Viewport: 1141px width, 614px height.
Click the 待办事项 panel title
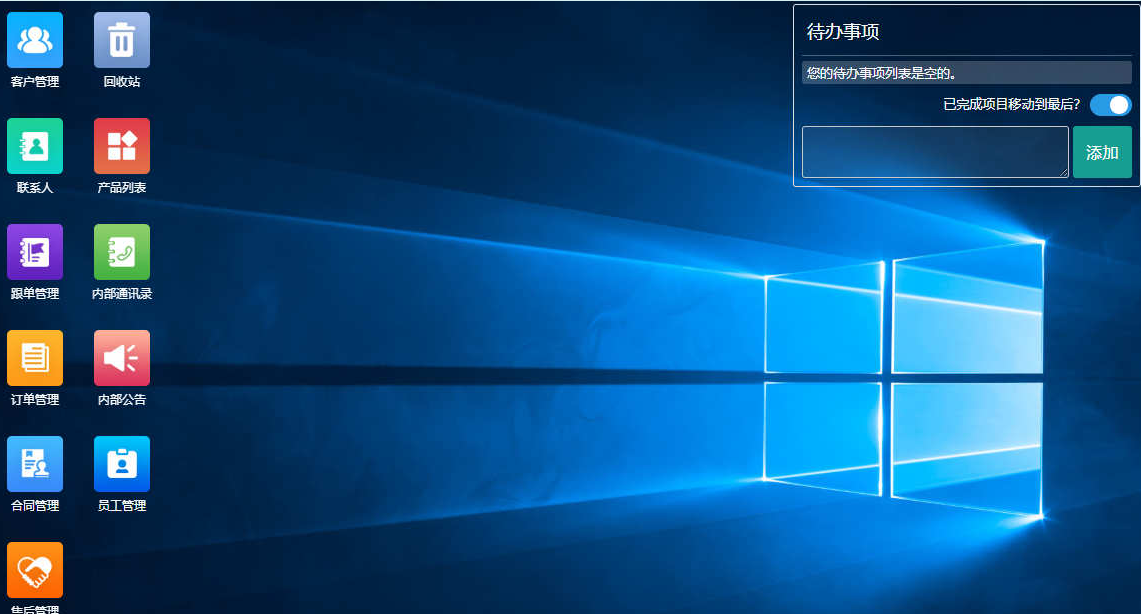pyautogui.click(x=843, y=32)
